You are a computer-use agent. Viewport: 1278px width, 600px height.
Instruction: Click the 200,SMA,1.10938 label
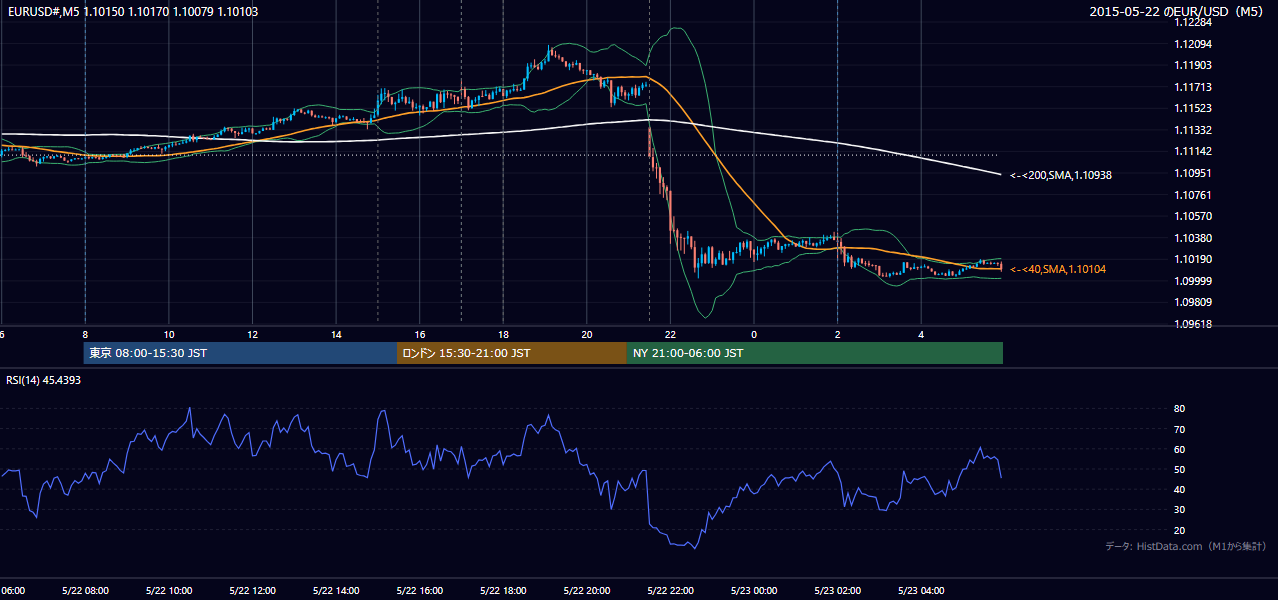[1061, 175]
